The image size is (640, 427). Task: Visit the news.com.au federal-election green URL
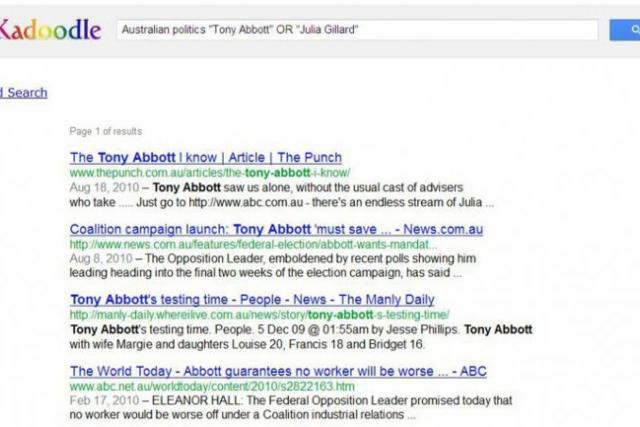tap(253, 245)
